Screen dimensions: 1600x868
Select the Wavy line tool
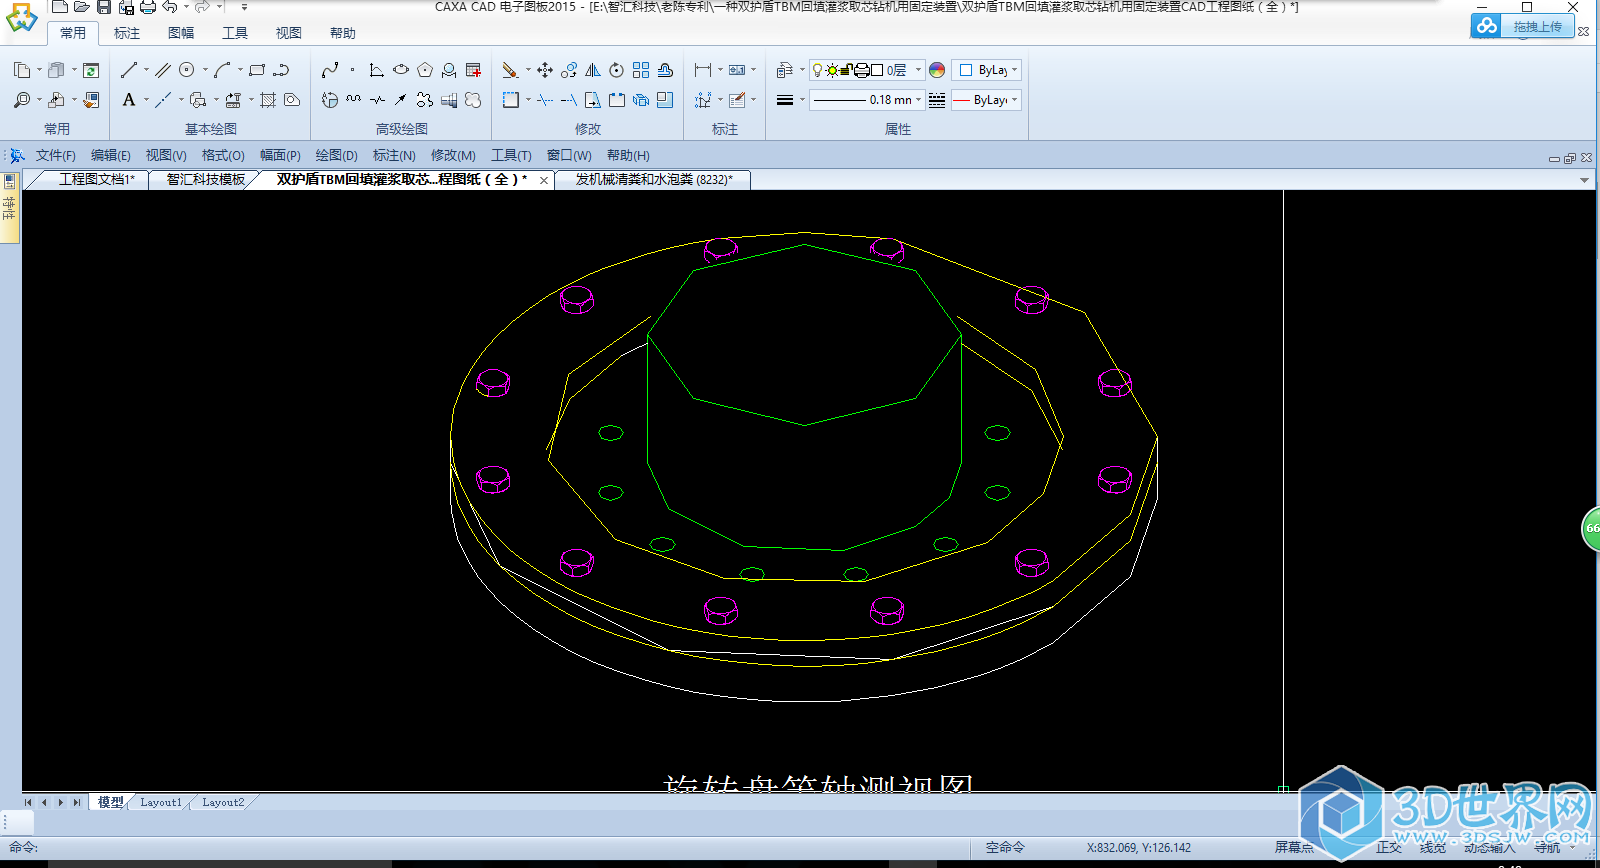coord(354,100)
